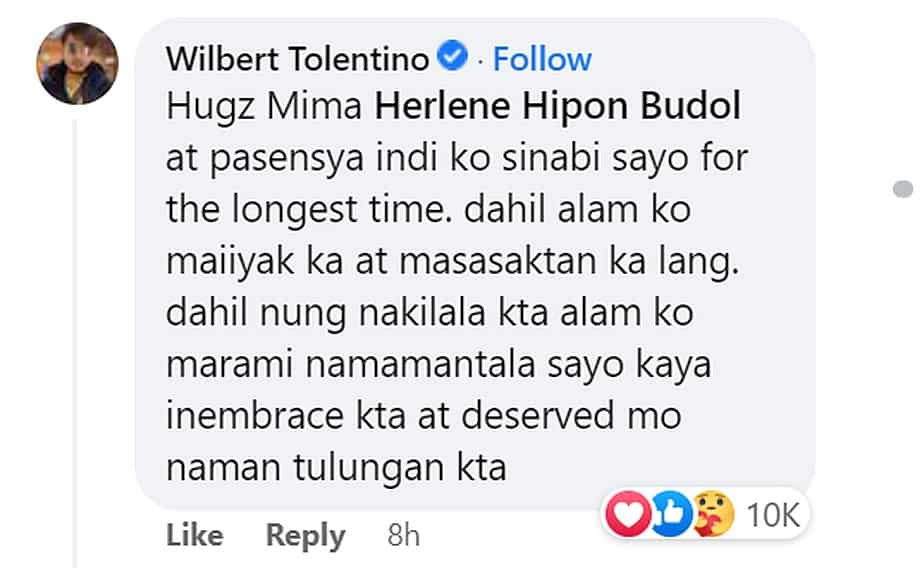The width and height of the screenshot is (922, 568).
Task: Like this comment
Action: tap(195, 535)
